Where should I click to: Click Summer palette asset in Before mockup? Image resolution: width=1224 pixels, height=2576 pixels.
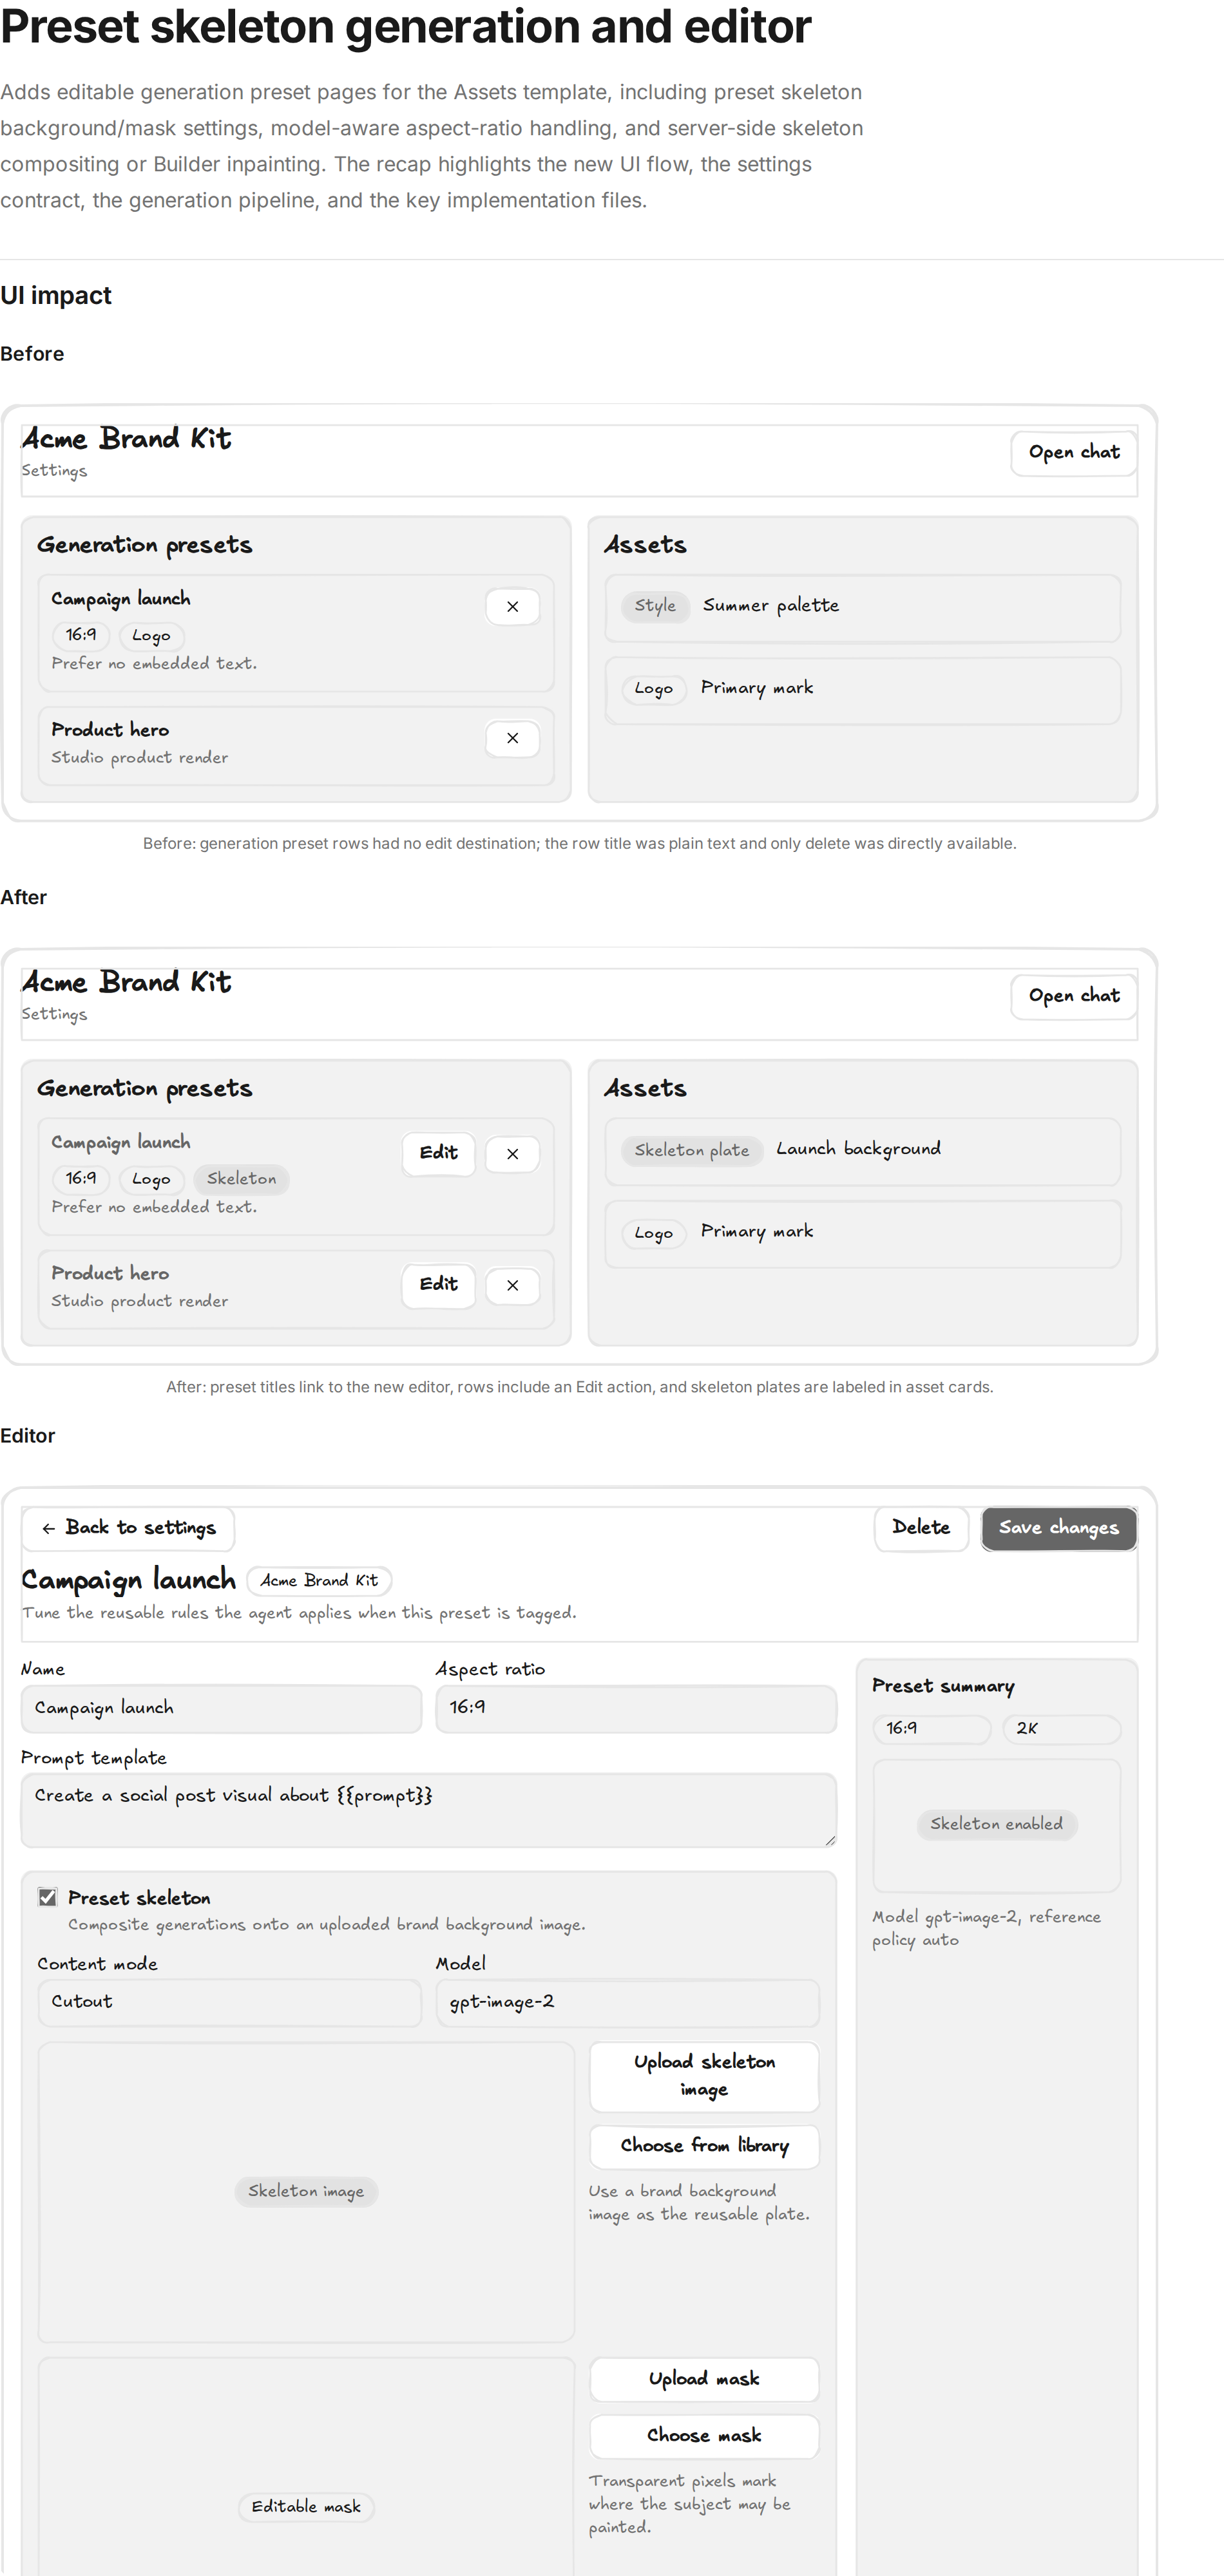[862, 608]
